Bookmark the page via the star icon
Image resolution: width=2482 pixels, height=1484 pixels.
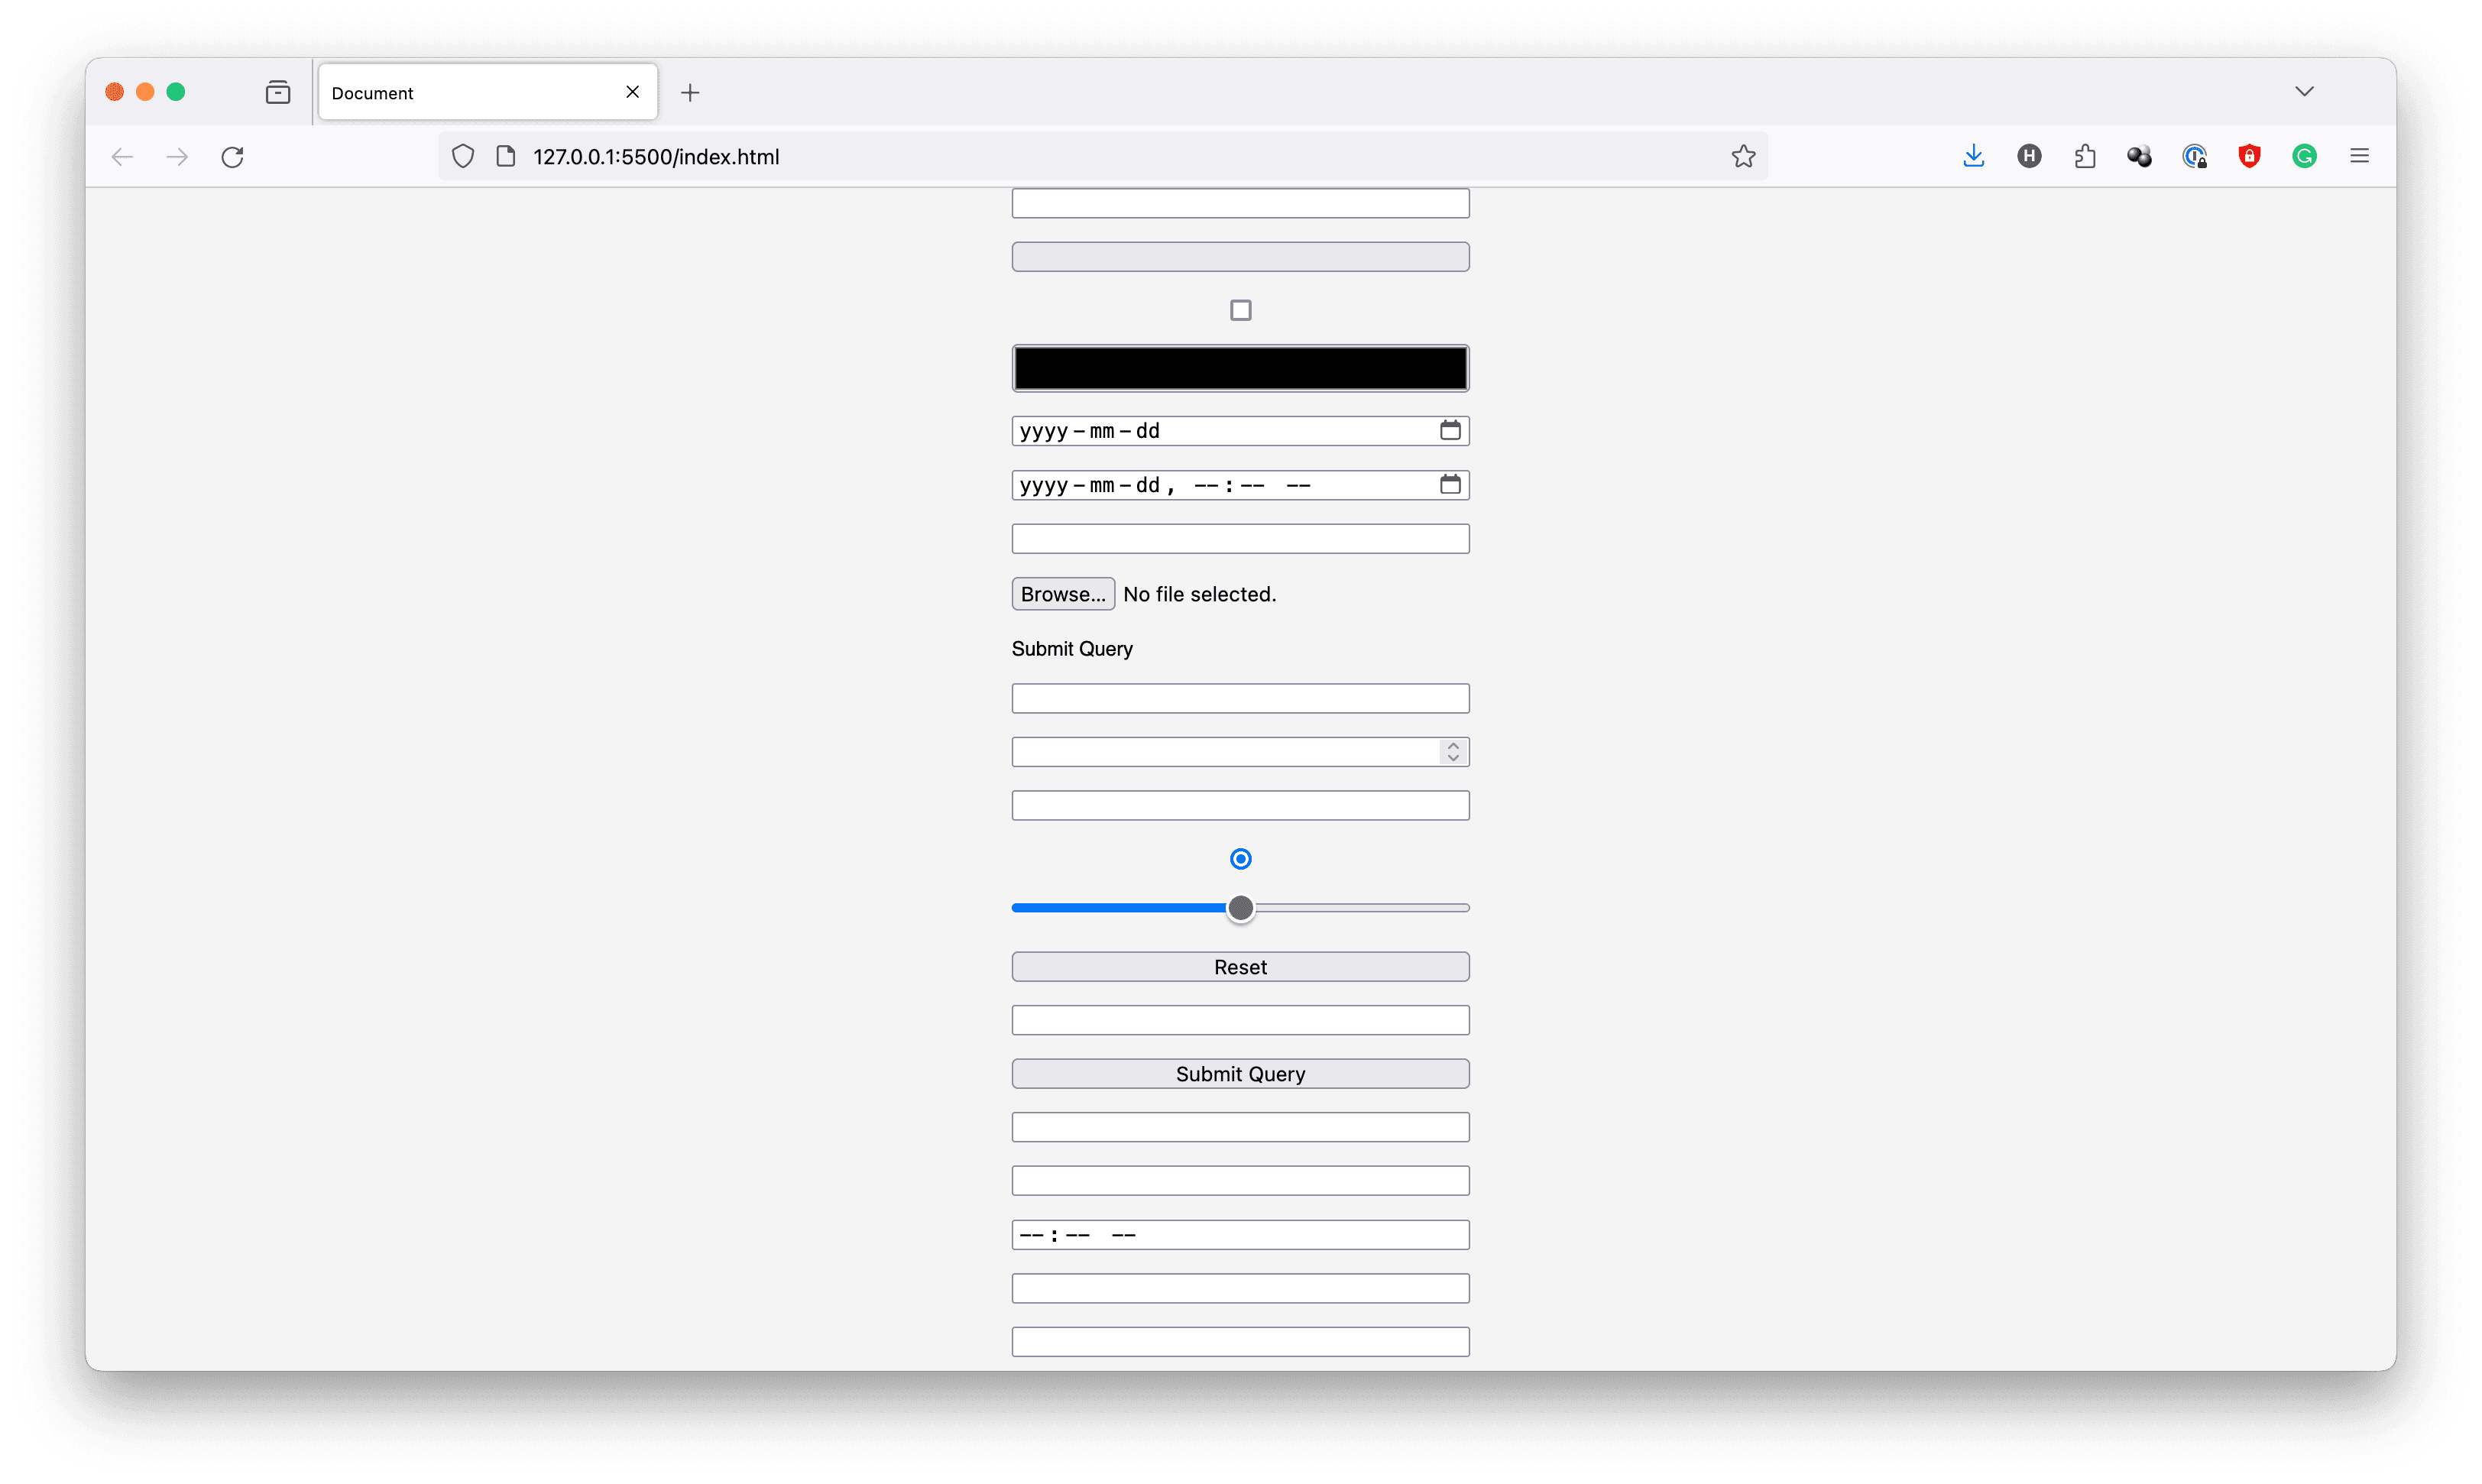[x=1743, y=156]
